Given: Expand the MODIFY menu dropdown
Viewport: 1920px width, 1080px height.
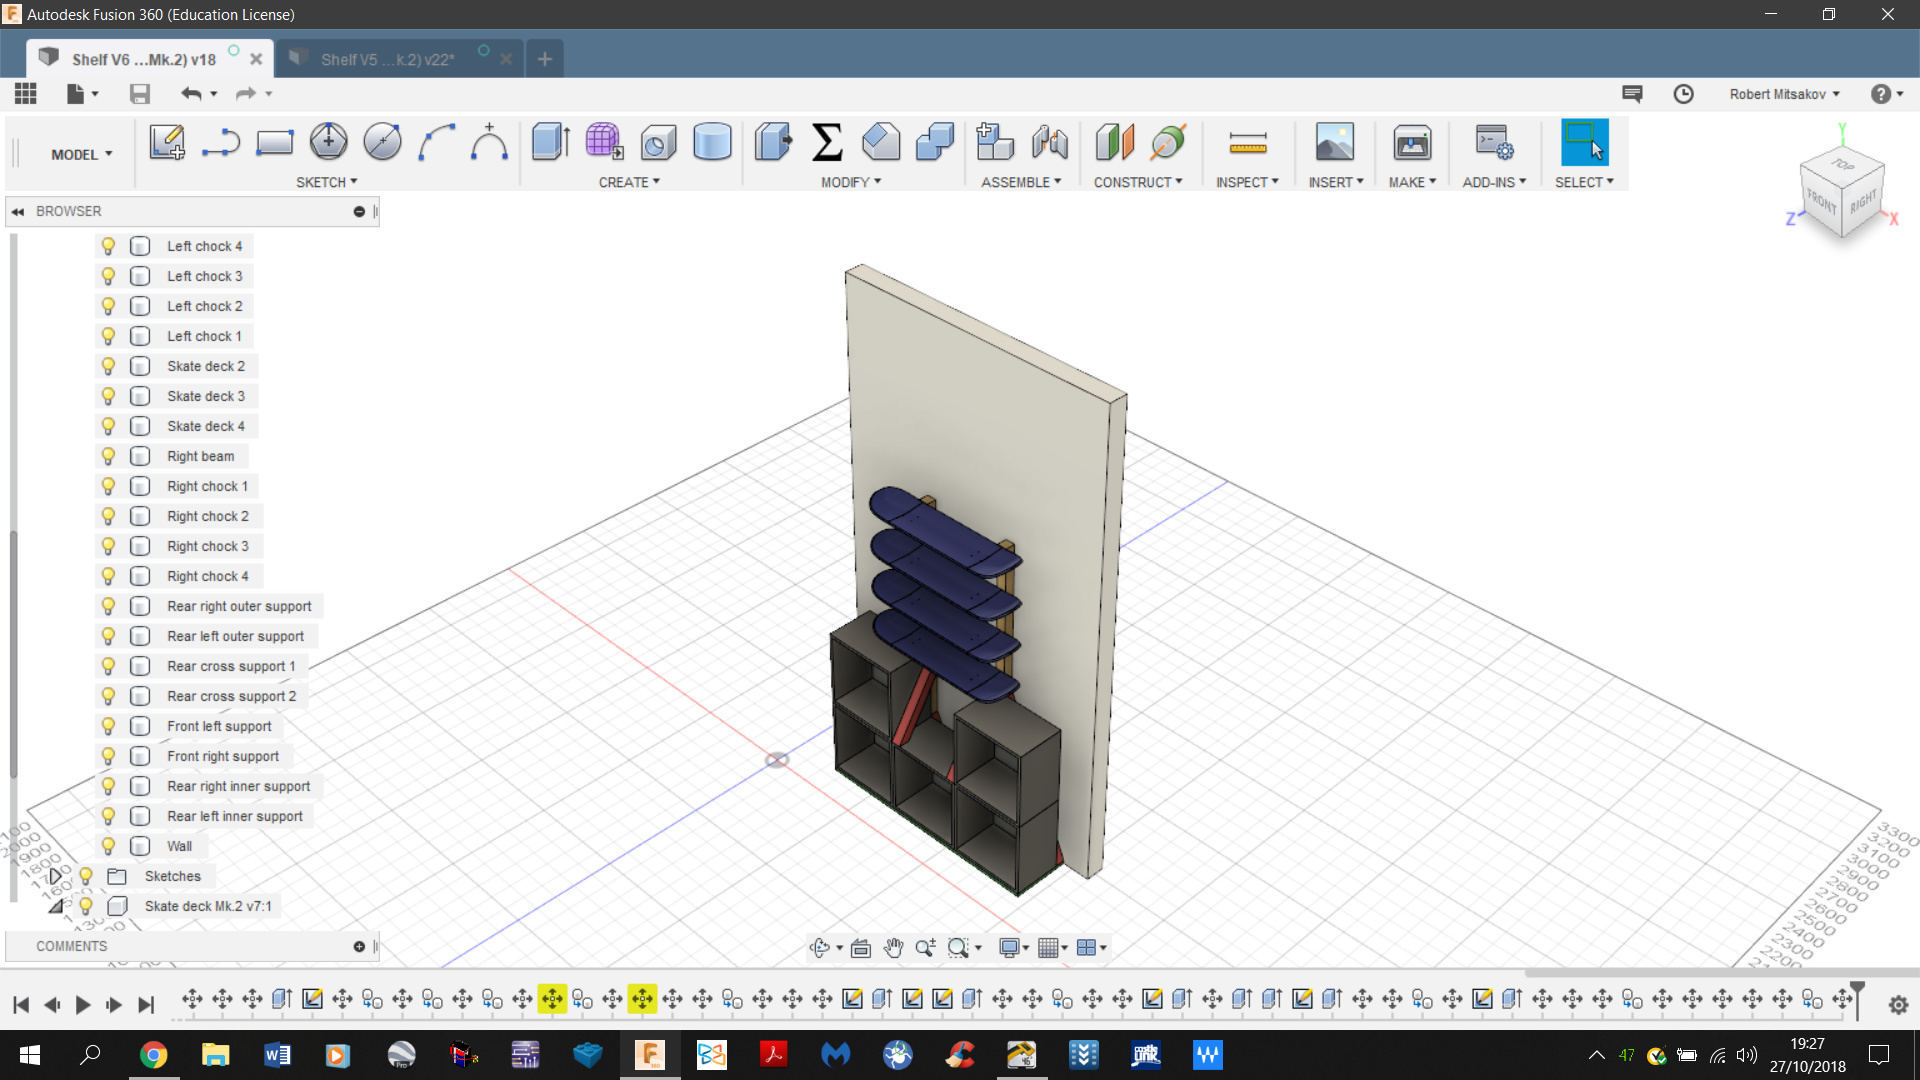Looking at the screenshot, I should 851,182.
